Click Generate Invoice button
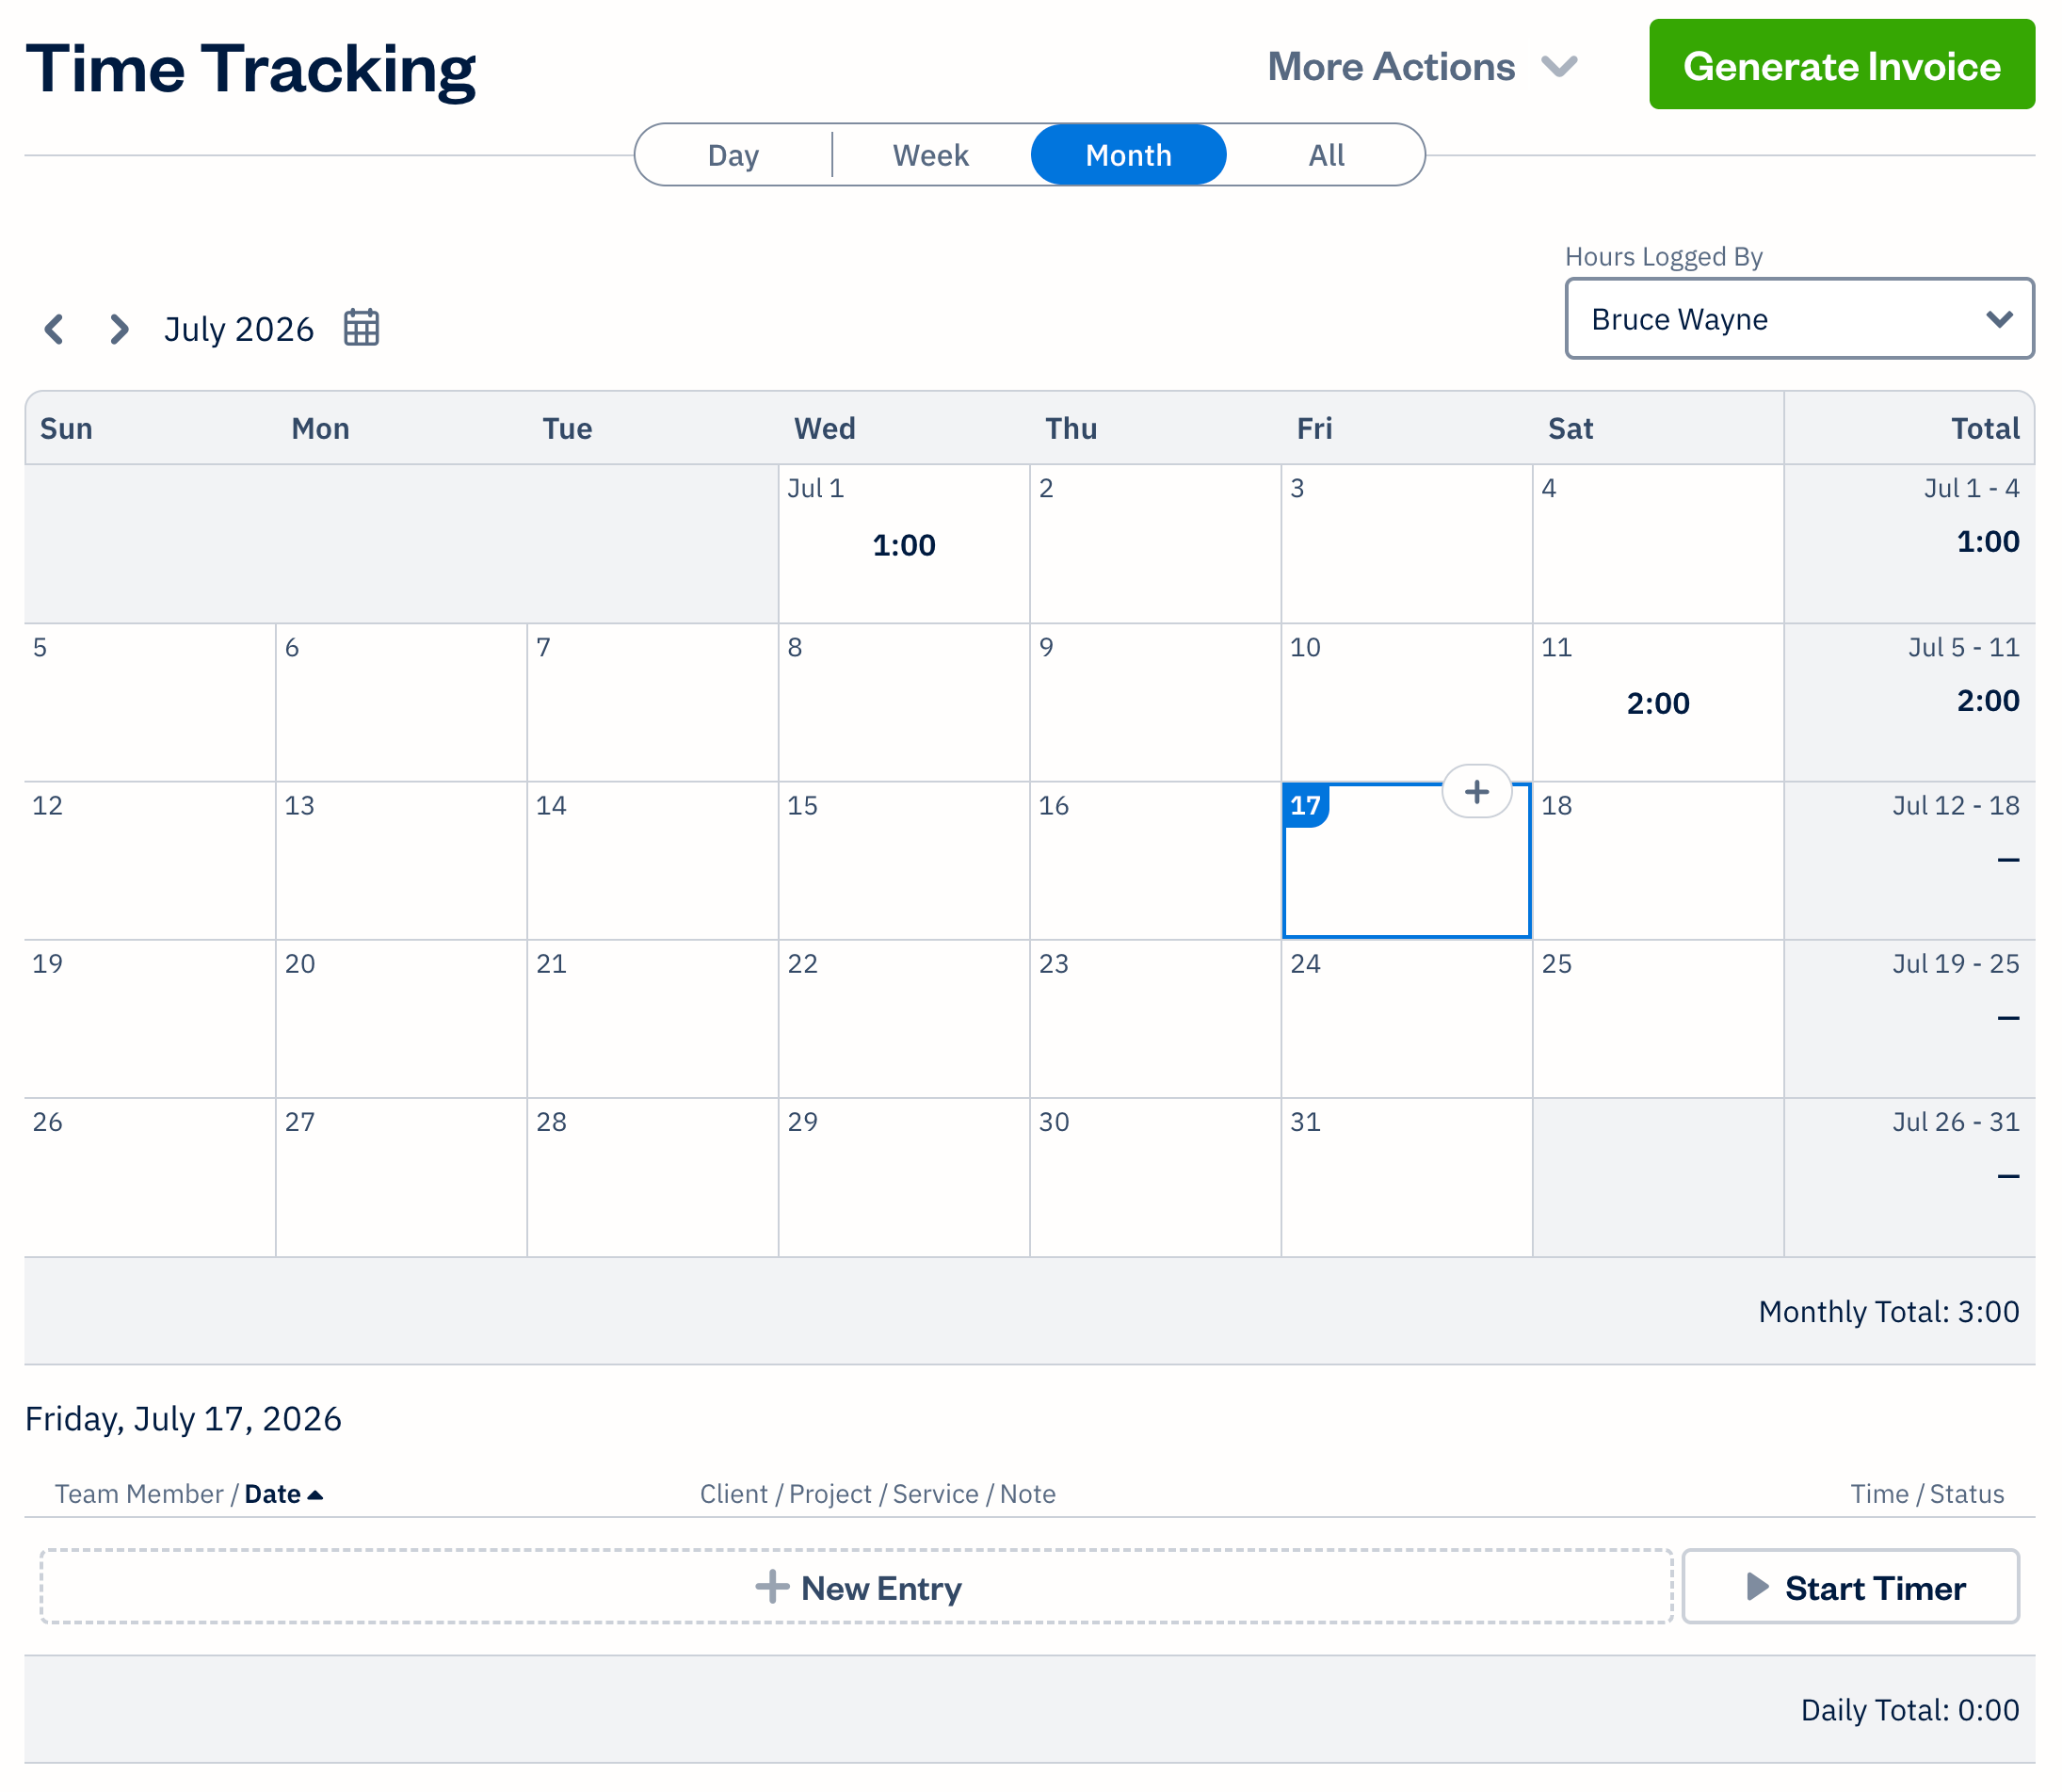2062x1792 pixels. [x=1842, y=65]
